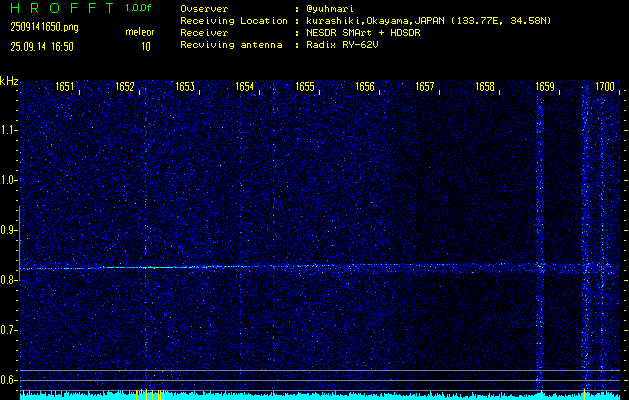
Task: Click the 1655 time marker
Action: pyautogui.click(x=305, y=87)
